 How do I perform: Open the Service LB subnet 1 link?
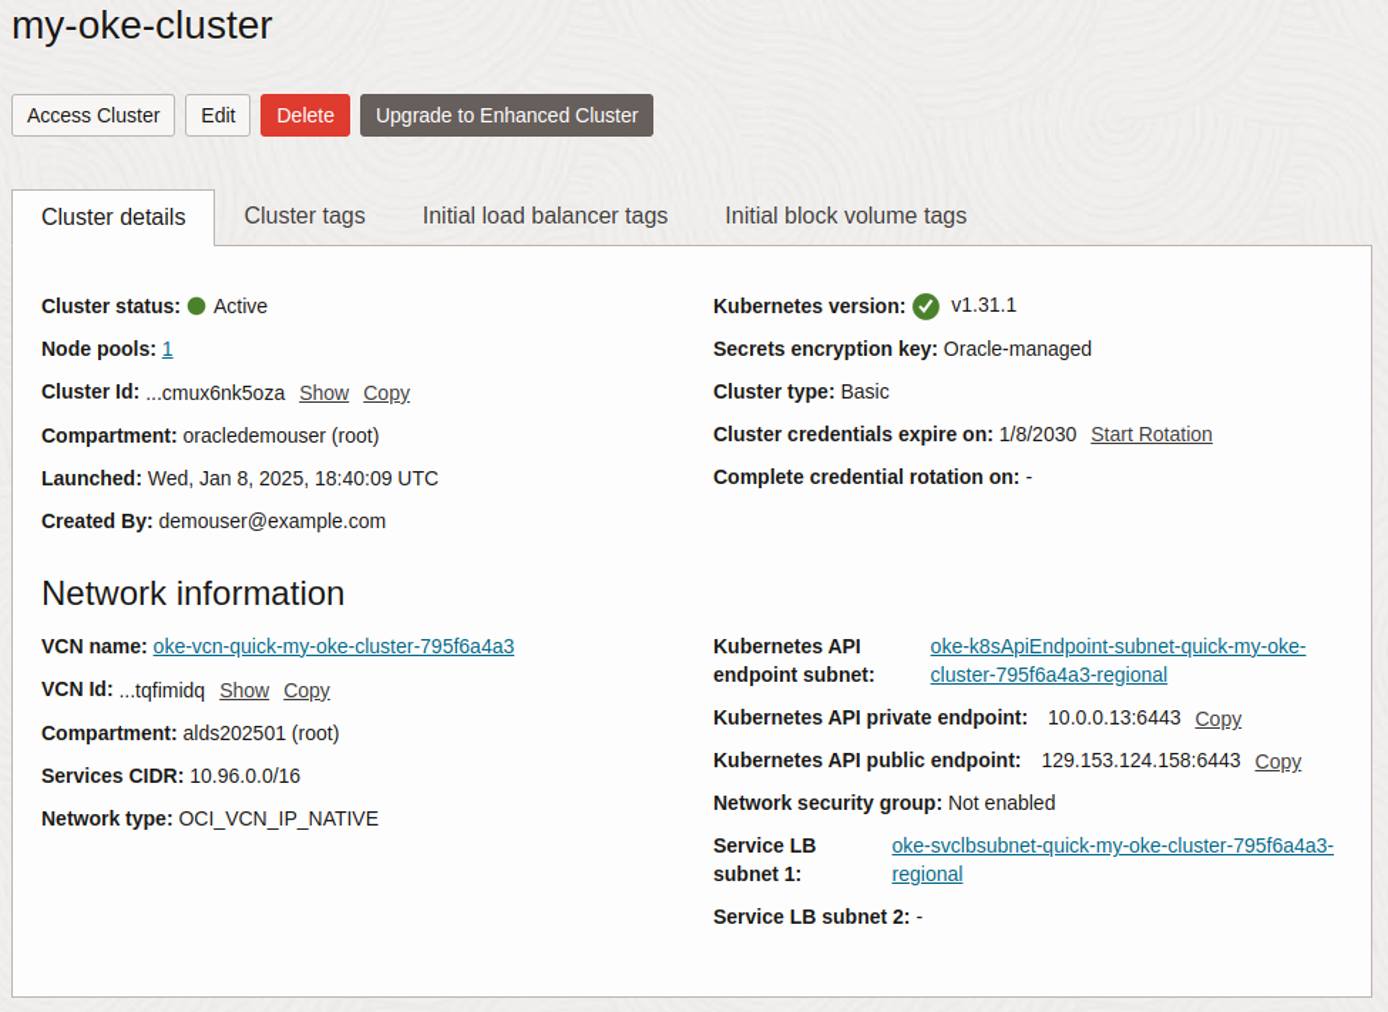tap(1112, 846)
